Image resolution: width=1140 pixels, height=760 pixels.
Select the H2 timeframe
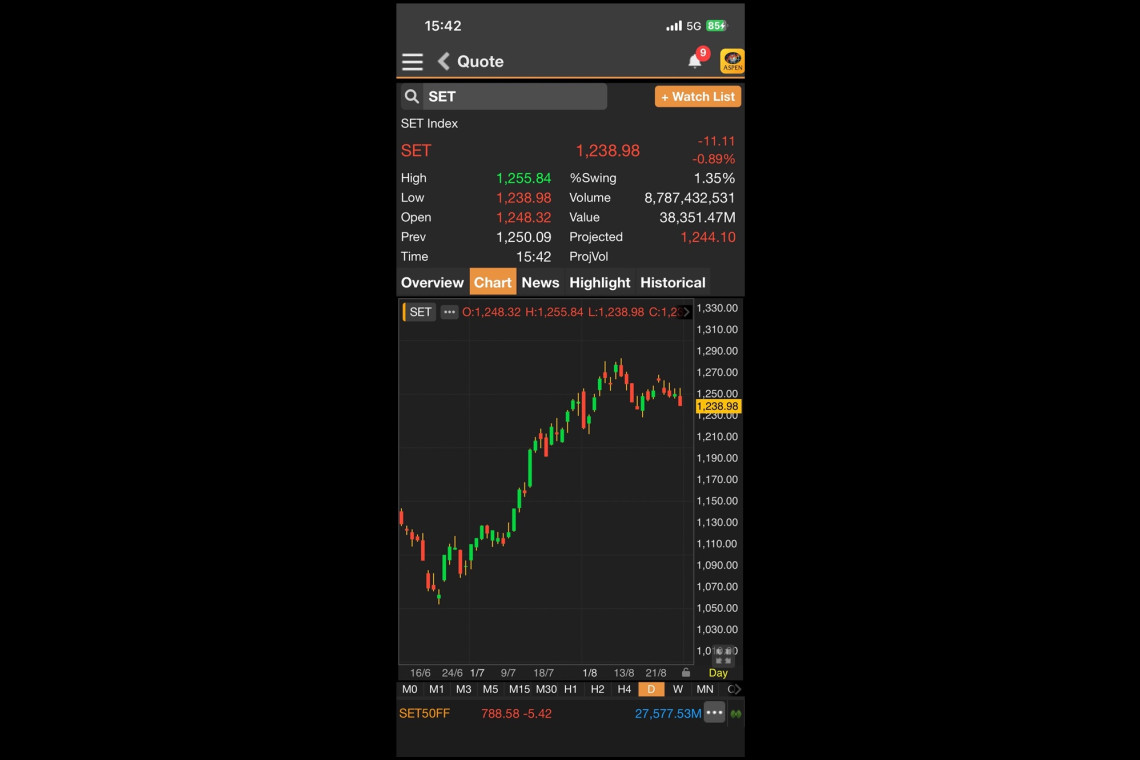598,689
